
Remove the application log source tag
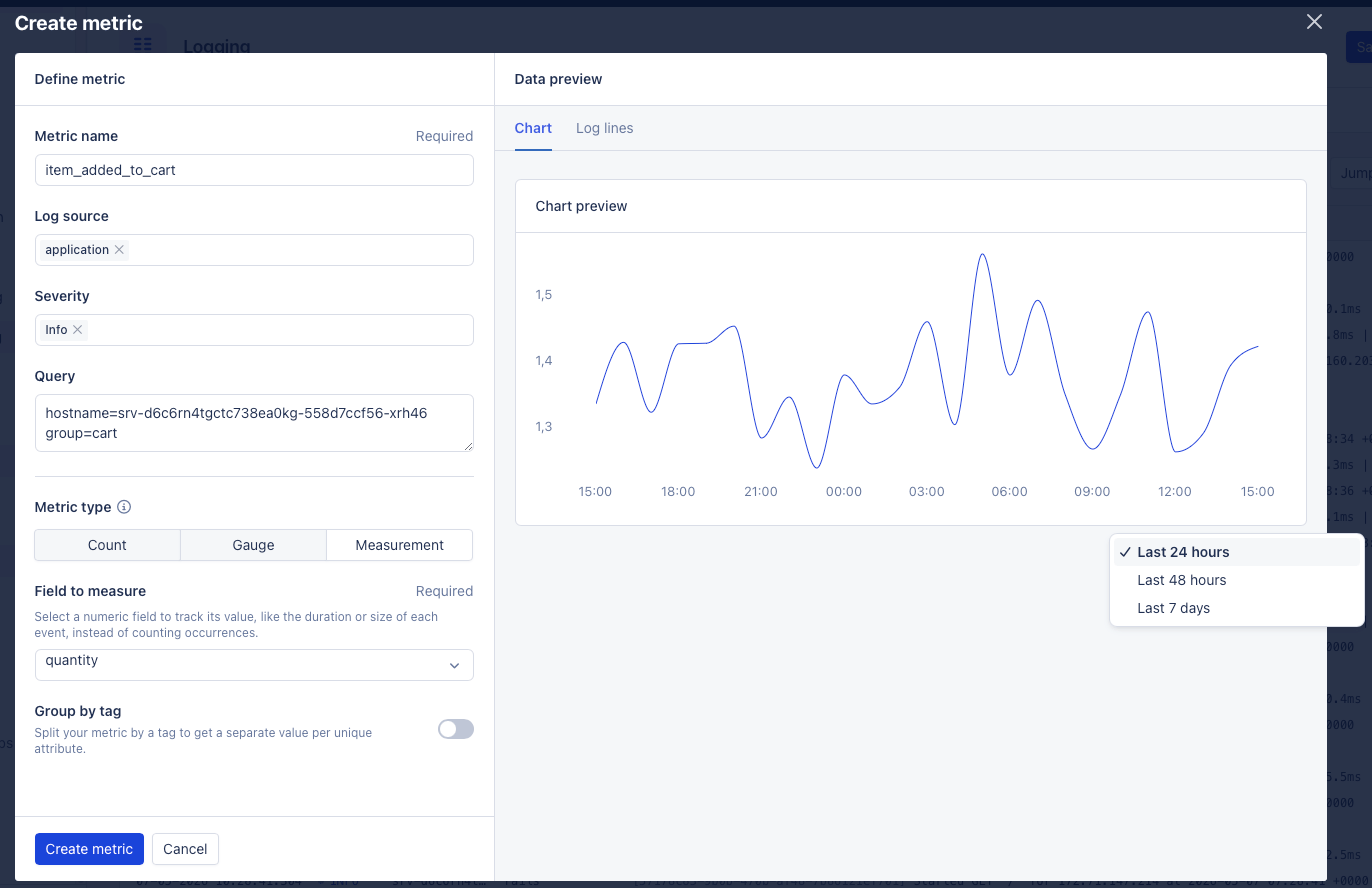pyautogui.click(x=119, y=250)
